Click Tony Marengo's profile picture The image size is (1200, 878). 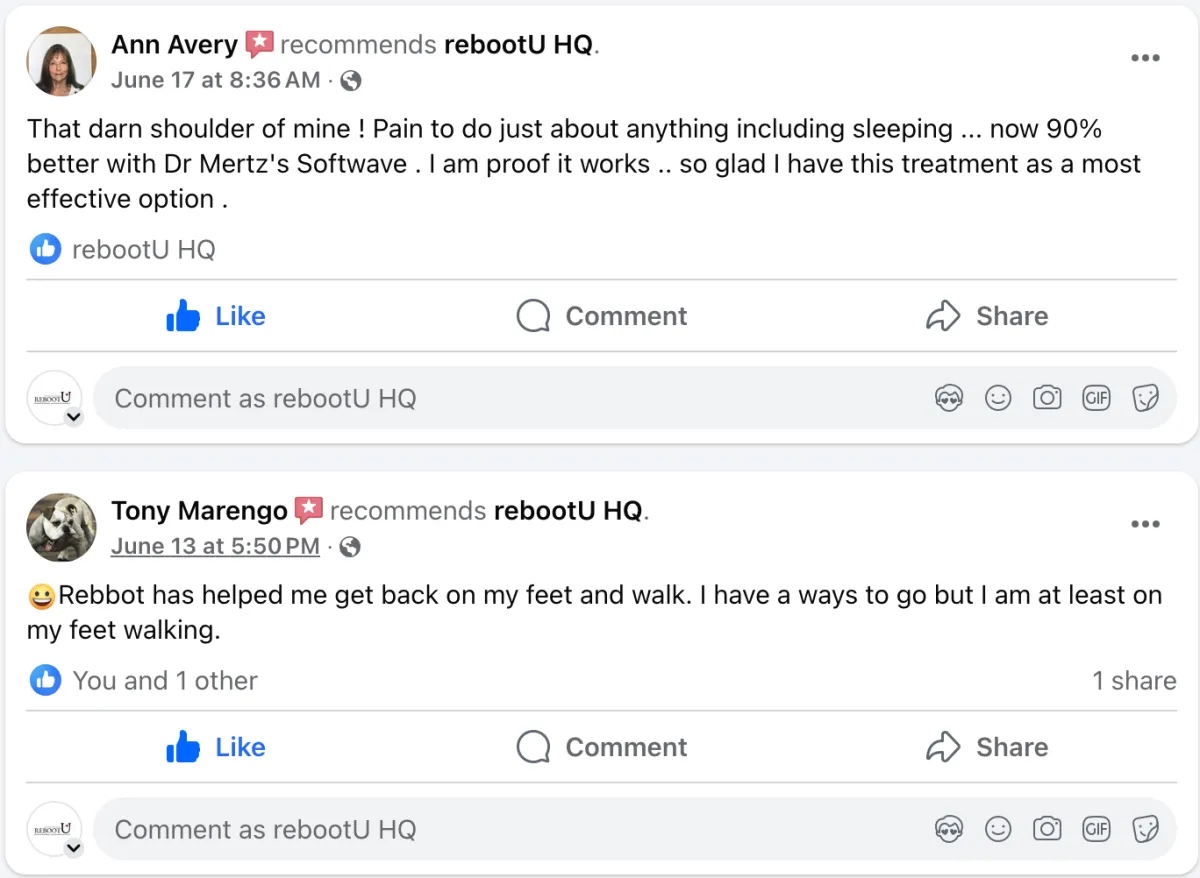[62, 527]
